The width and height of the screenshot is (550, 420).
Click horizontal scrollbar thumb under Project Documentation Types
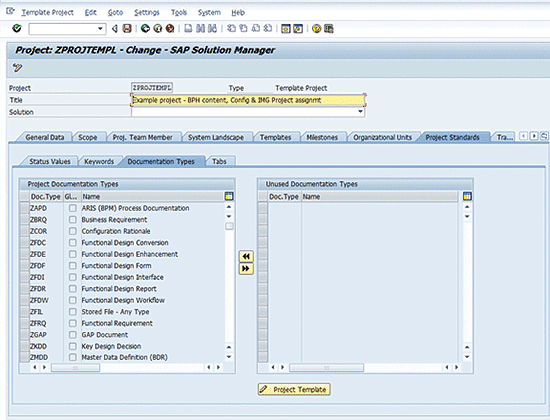point(75,368)
